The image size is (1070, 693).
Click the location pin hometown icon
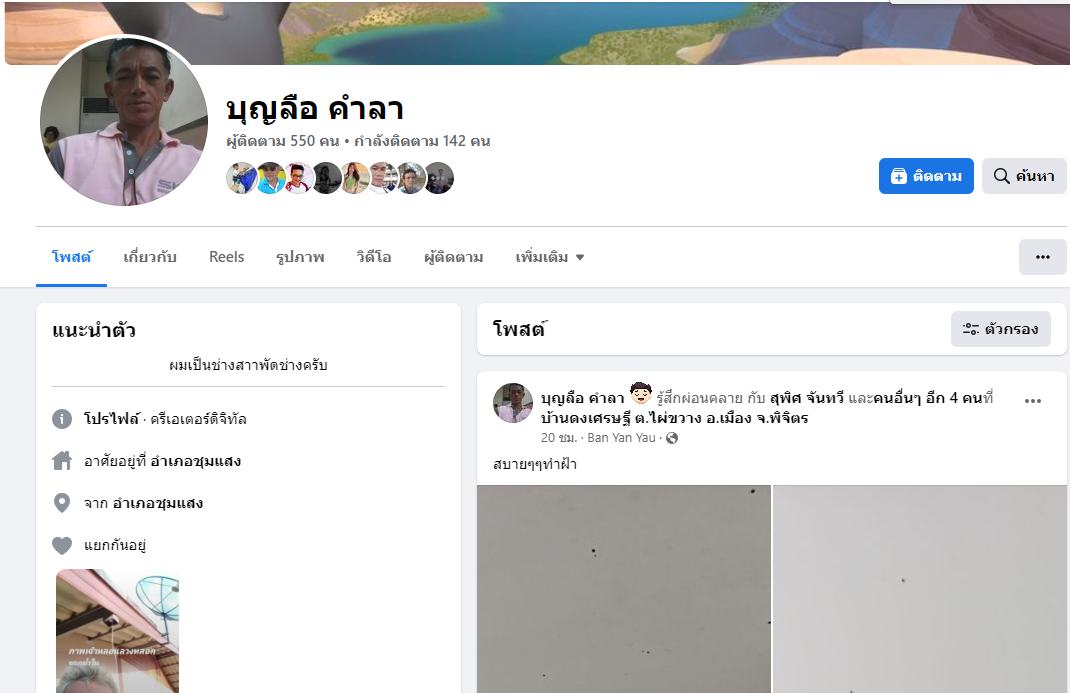pos(62,503)
